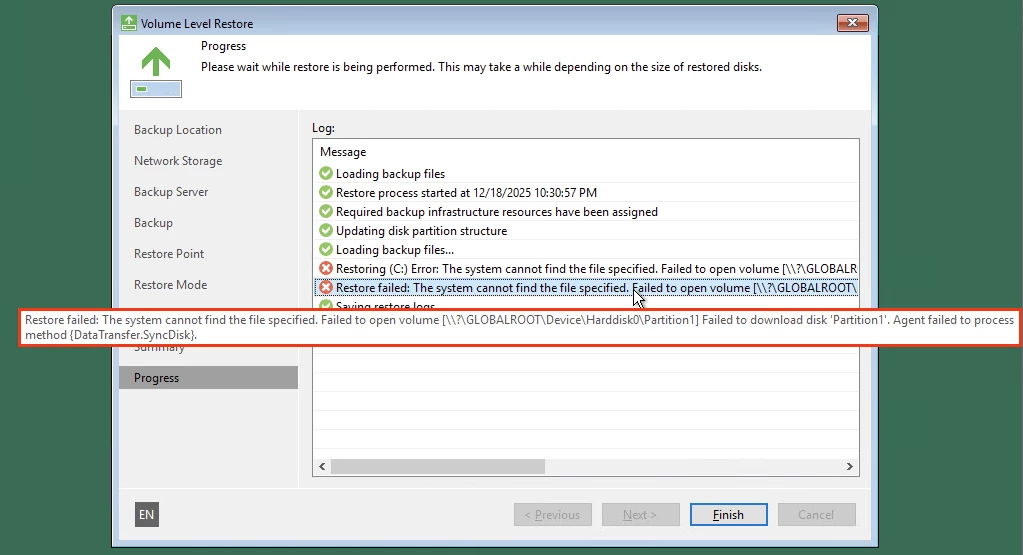Click the Message column header
1023x555 pixels.
click(343, 152)
